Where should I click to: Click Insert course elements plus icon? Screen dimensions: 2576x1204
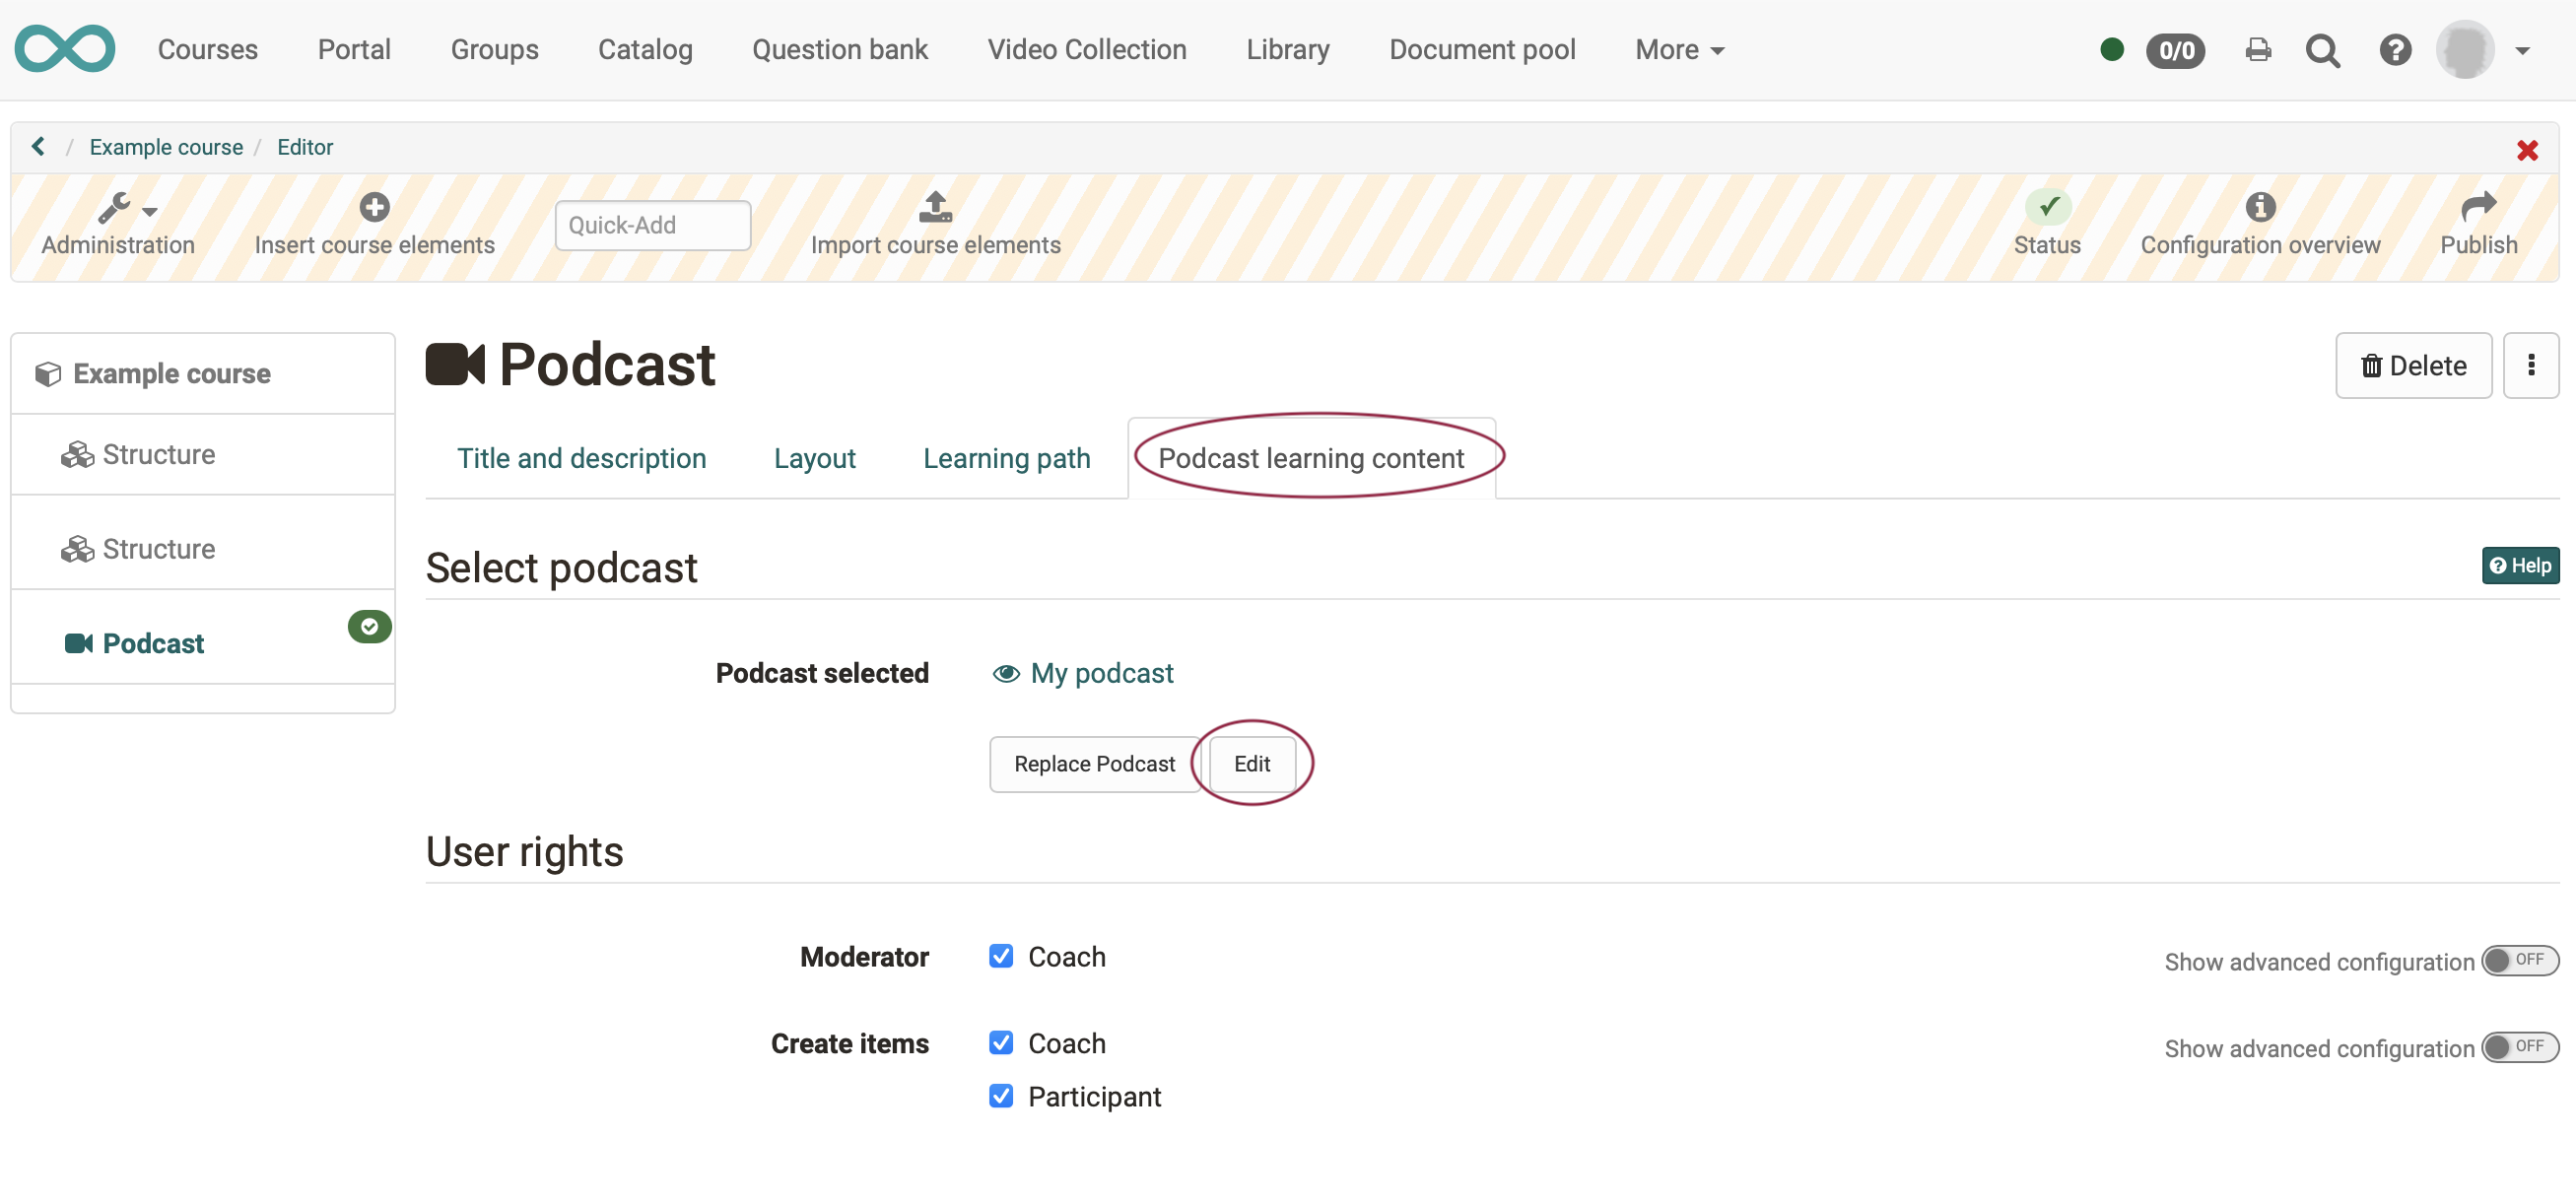[x=374, y=207]
